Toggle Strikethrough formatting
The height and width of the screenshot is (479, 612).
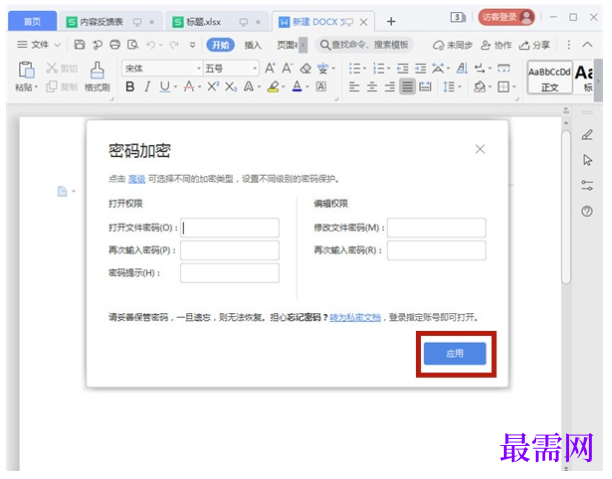189,87
